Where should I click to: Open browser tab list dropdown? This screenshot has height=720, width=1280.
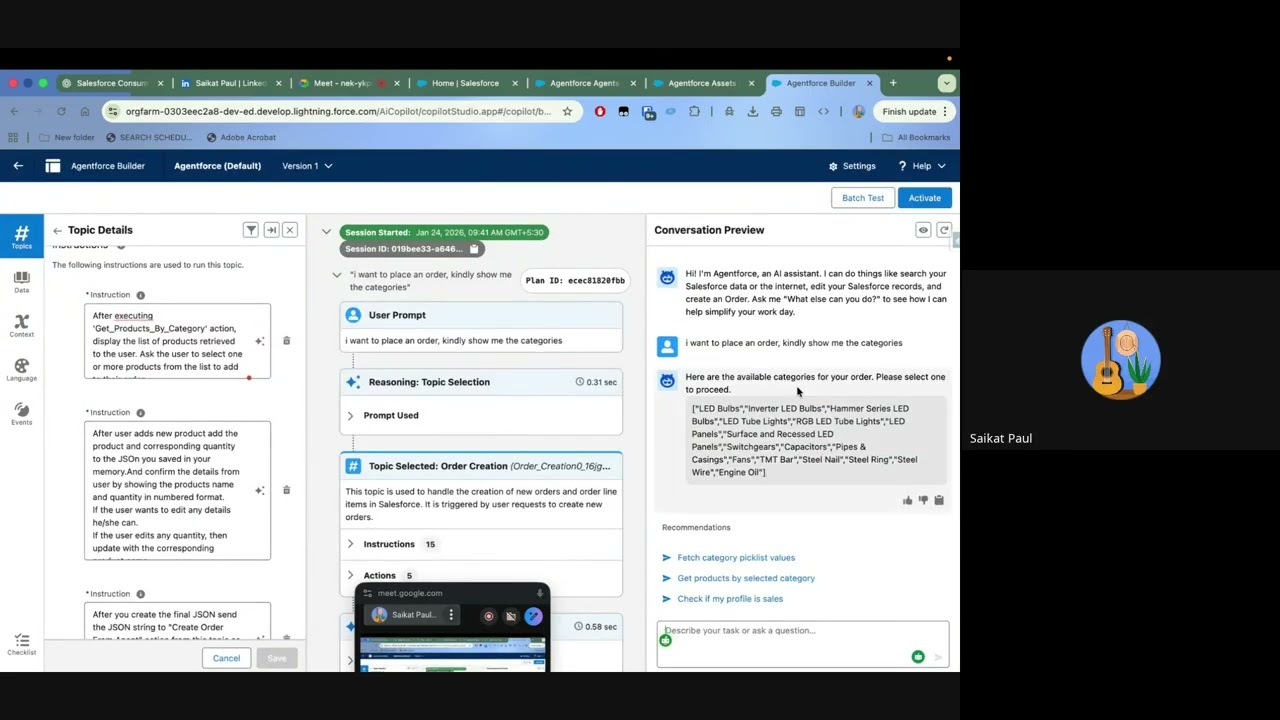pos(946,83)
